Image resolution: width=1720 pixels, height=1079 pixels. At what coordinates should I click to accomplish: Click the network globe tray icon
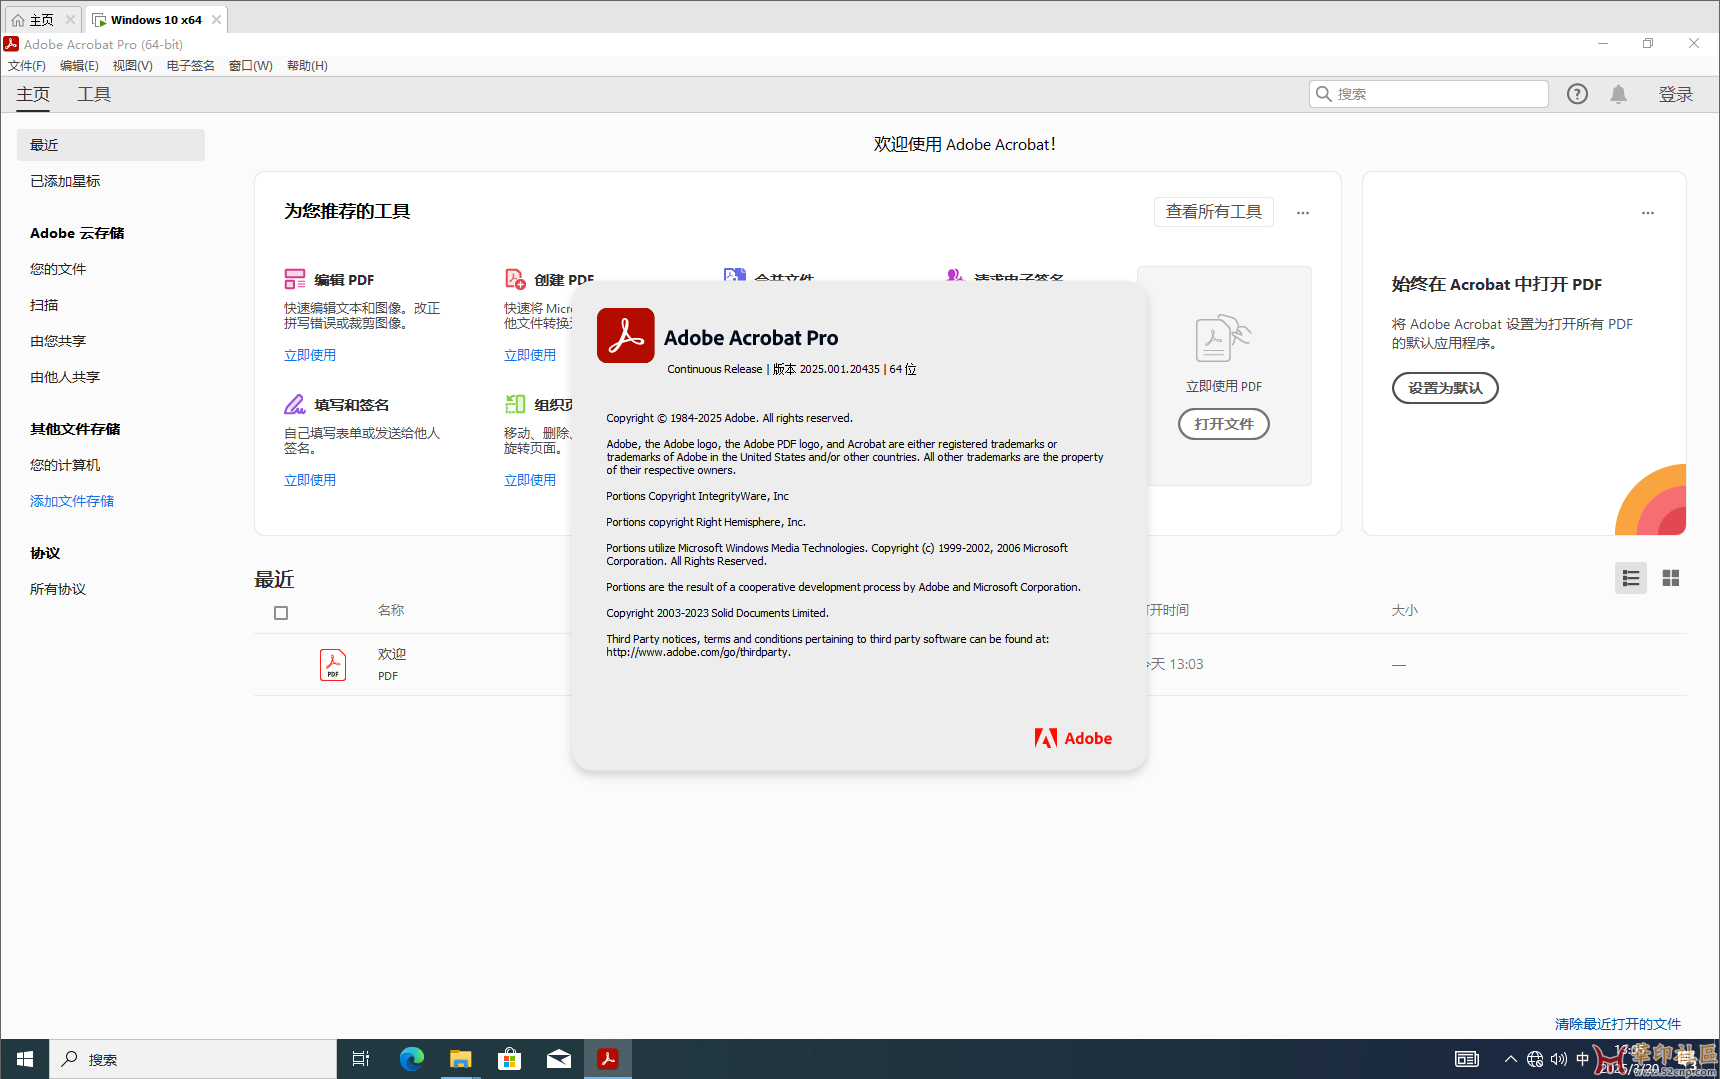point(1535,1059)
